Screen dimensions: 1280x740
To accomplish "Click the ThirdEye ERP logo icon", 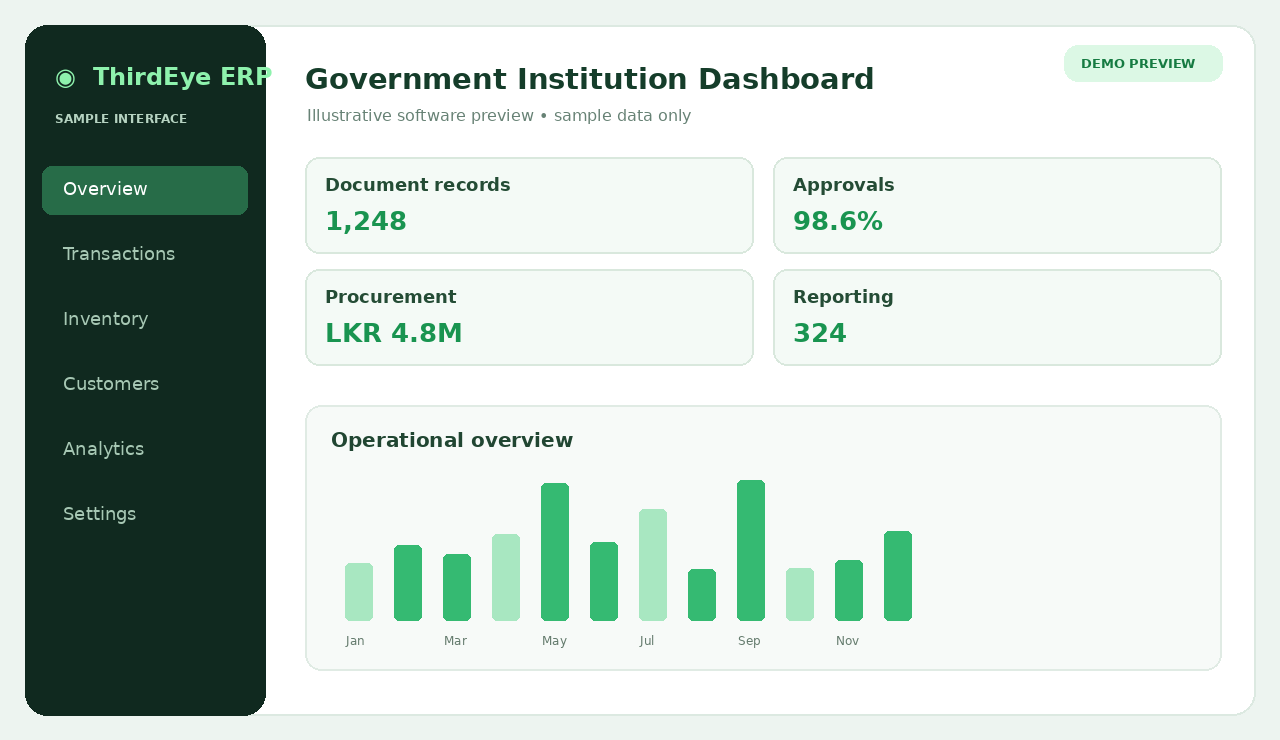I will coord(65,78).
